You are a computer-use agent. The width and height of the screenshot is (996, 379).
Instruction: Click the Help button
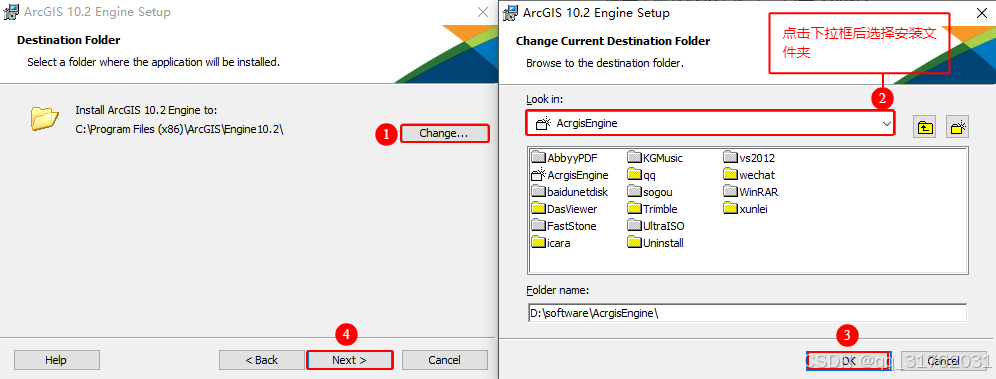coord(56,360)
